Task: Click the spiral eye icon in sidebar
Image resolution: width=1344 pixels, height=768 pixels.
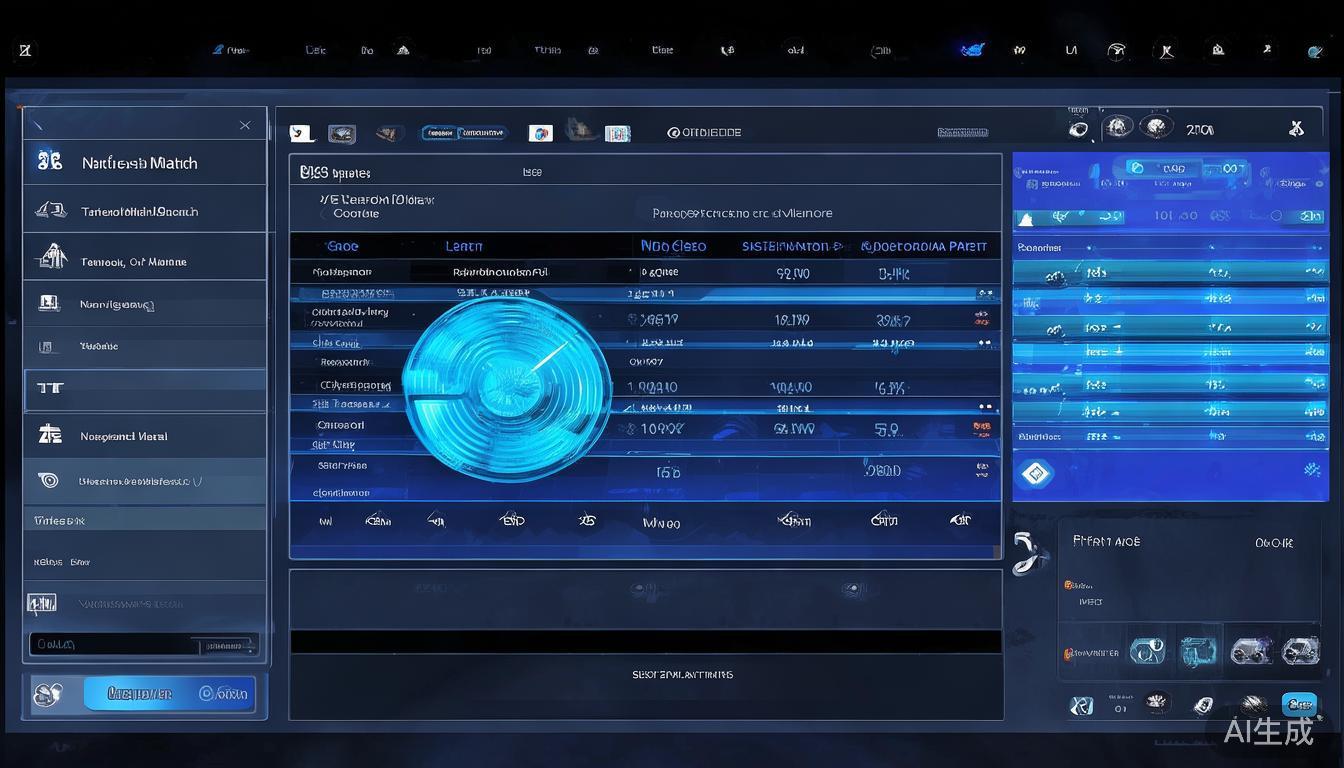Action: [x=48, y=481]
